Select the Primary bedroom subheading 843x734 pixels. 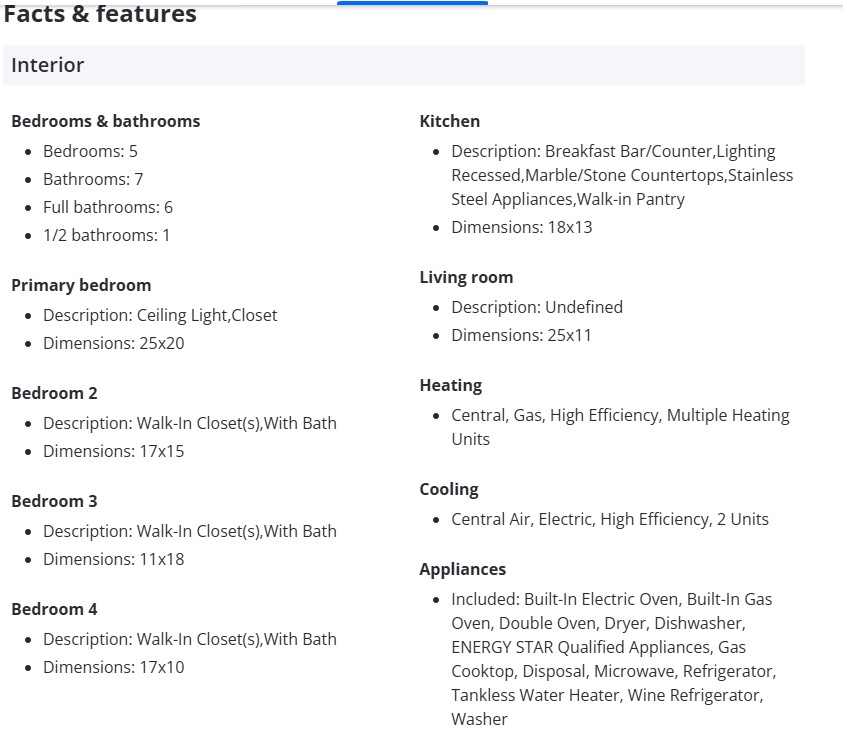click(81, 285)
